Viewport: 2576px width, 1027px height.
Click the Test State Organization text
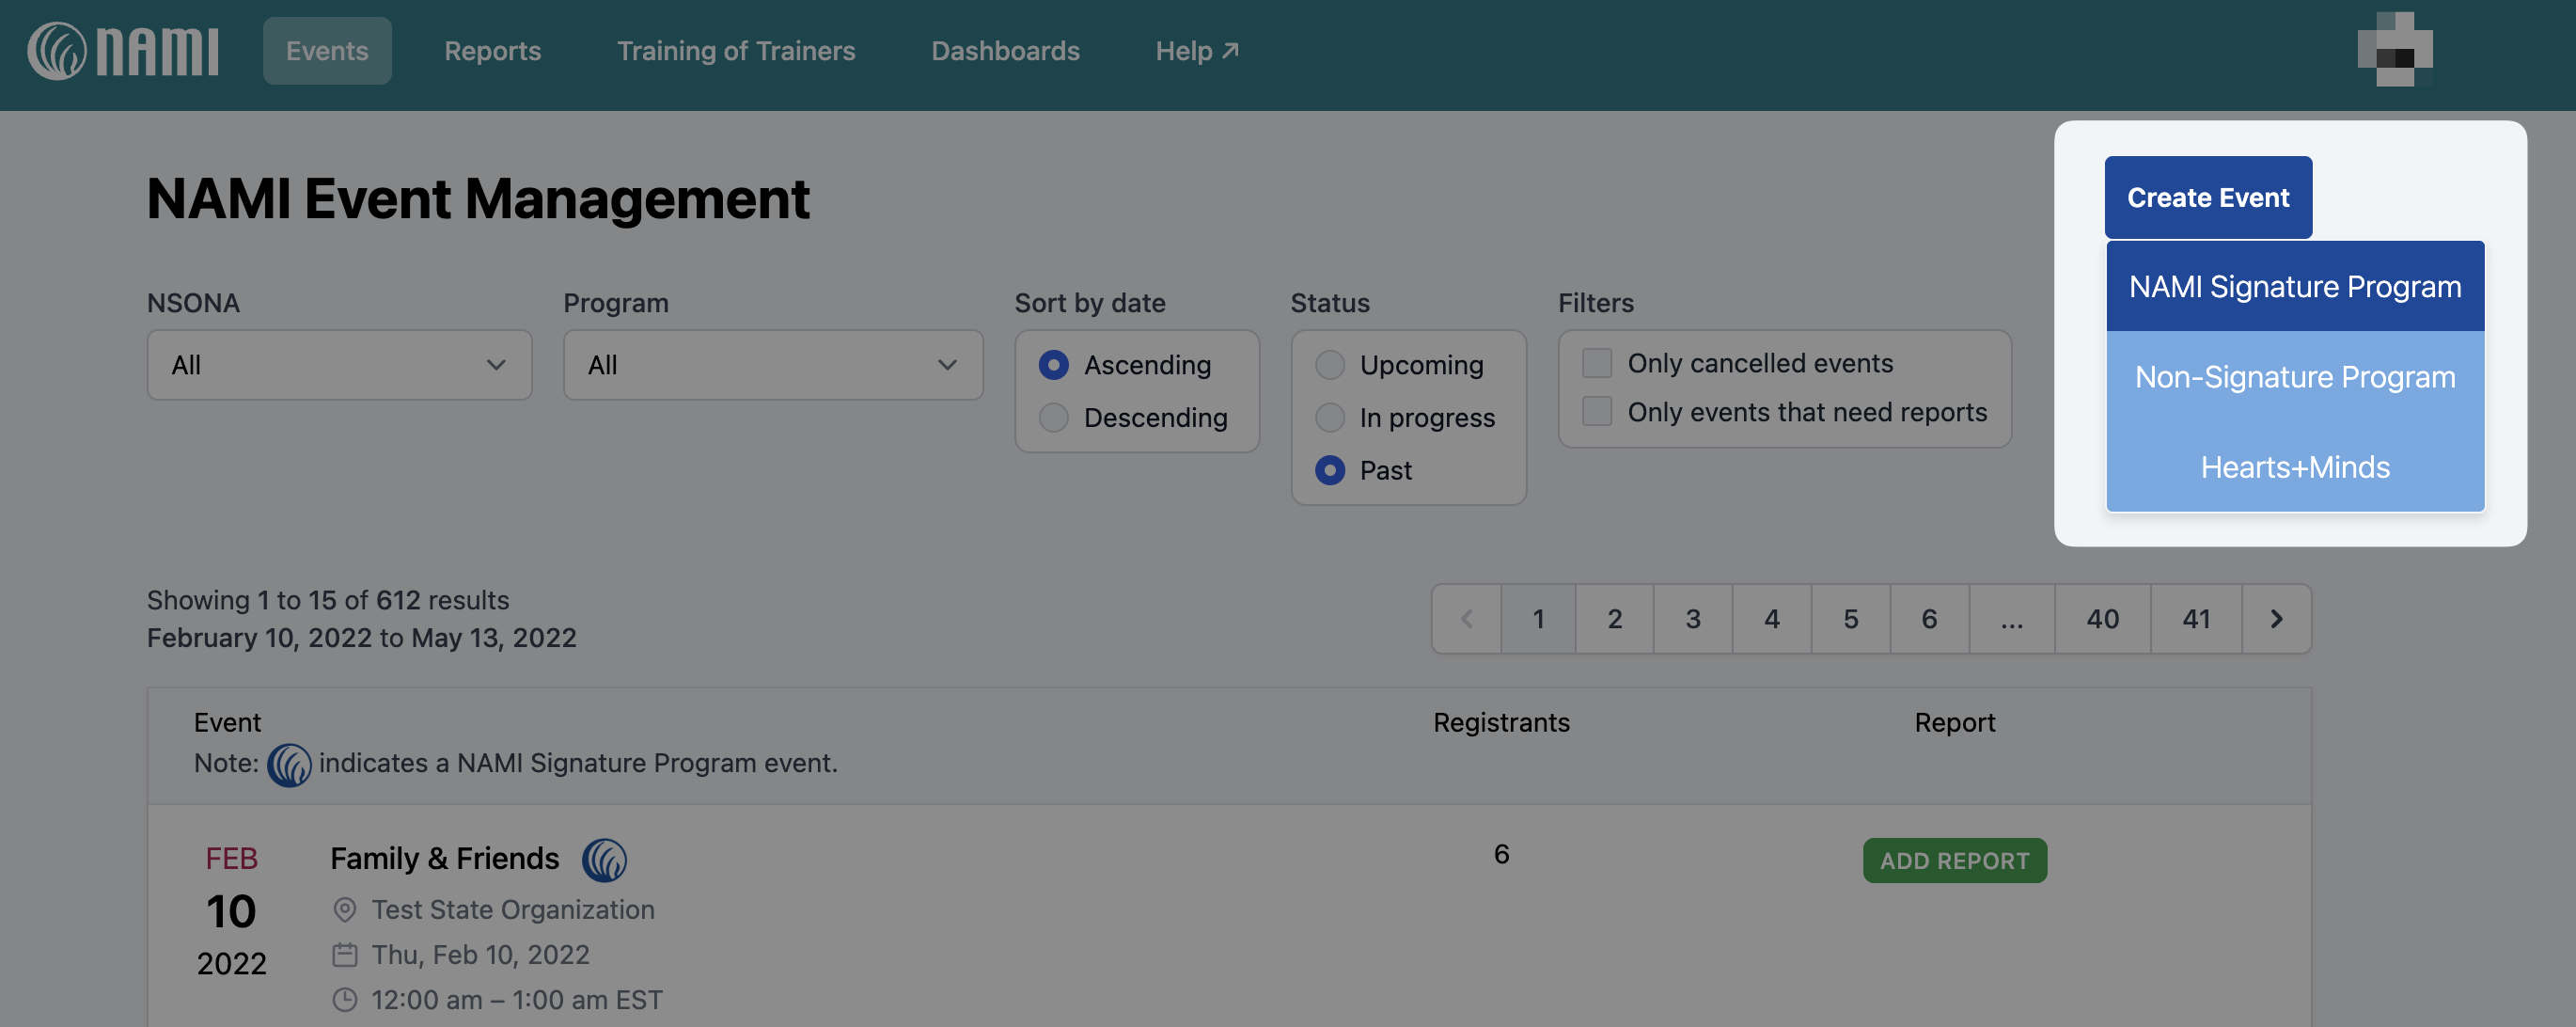(513, 909)
